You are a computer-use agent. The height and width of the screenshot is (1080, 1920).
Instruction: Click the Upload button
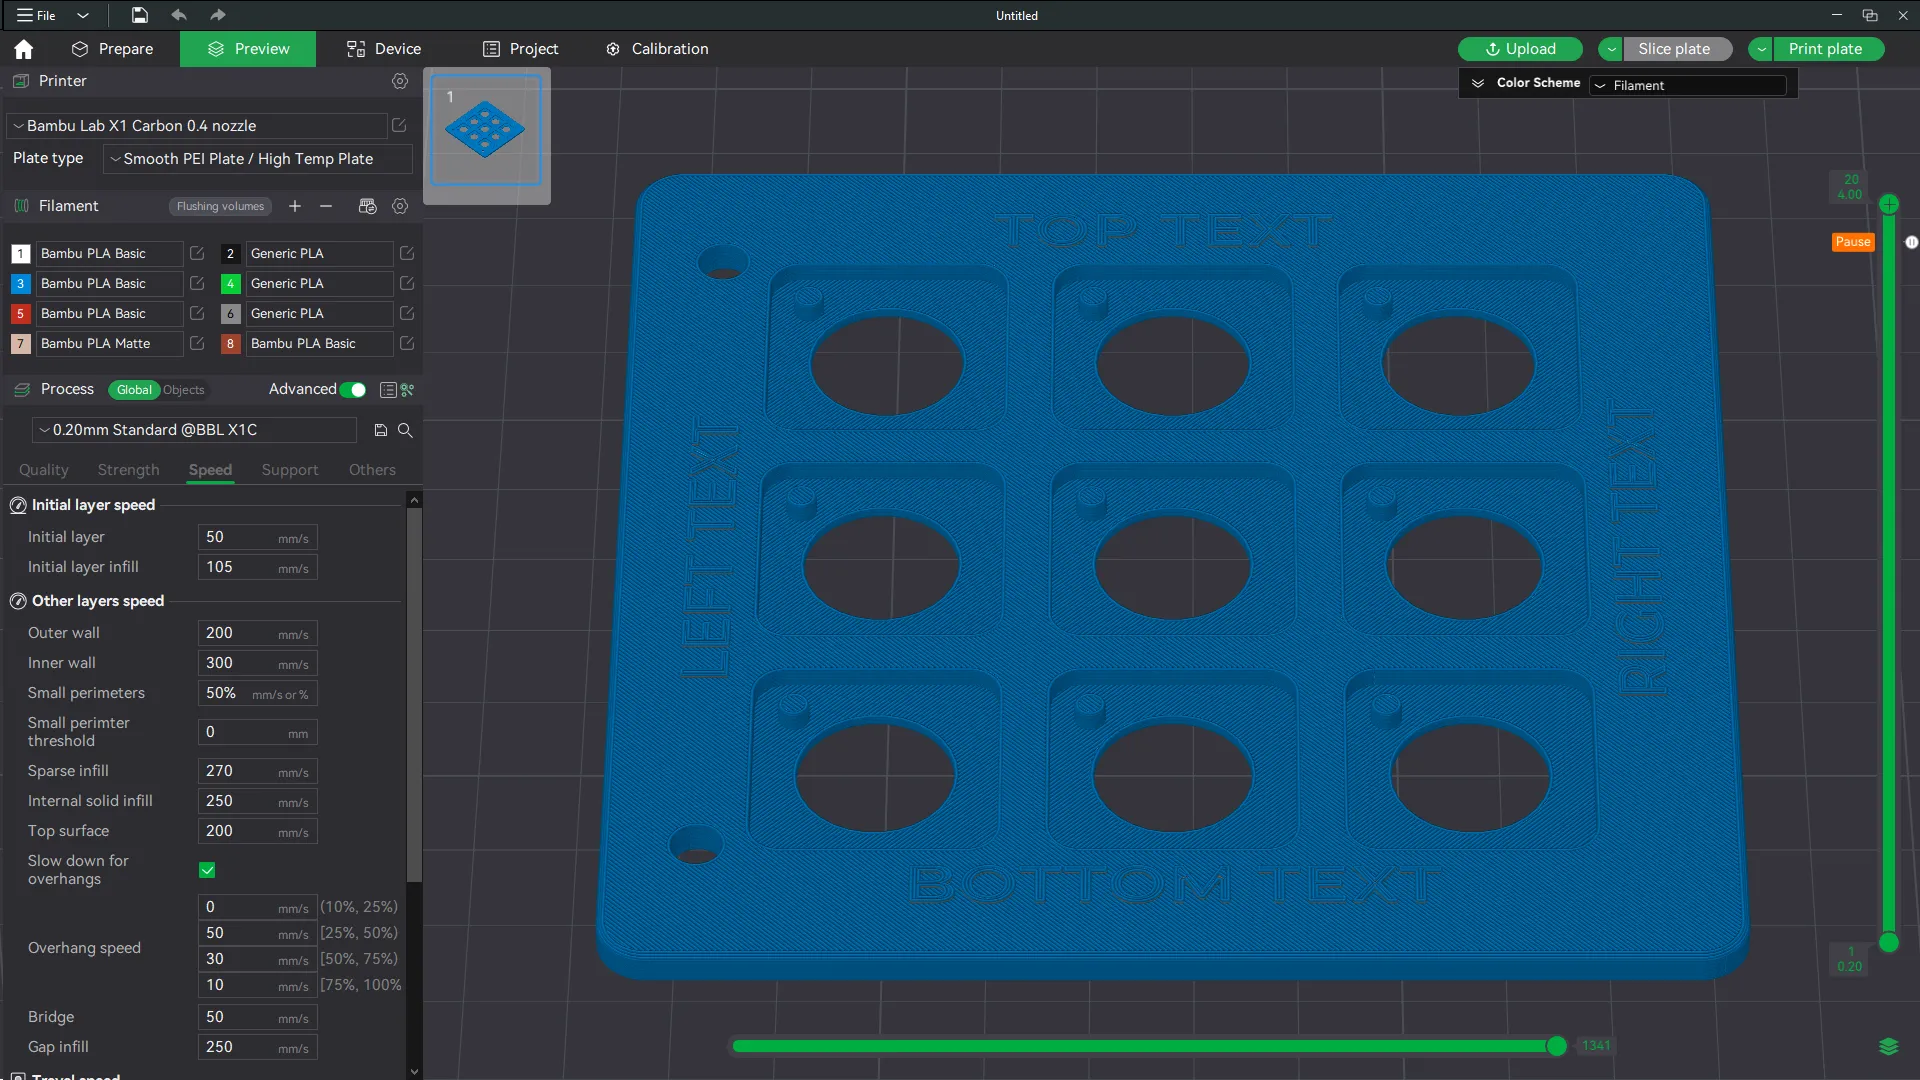coord(1520,49)
